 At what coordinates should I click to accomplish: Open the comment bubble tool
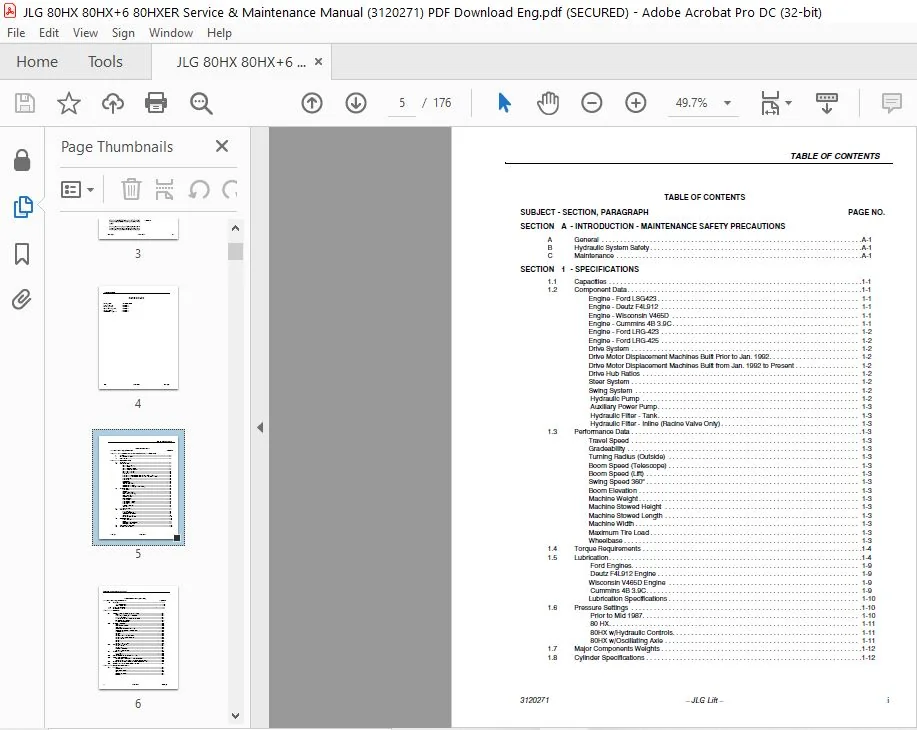[x=891, y=103]
